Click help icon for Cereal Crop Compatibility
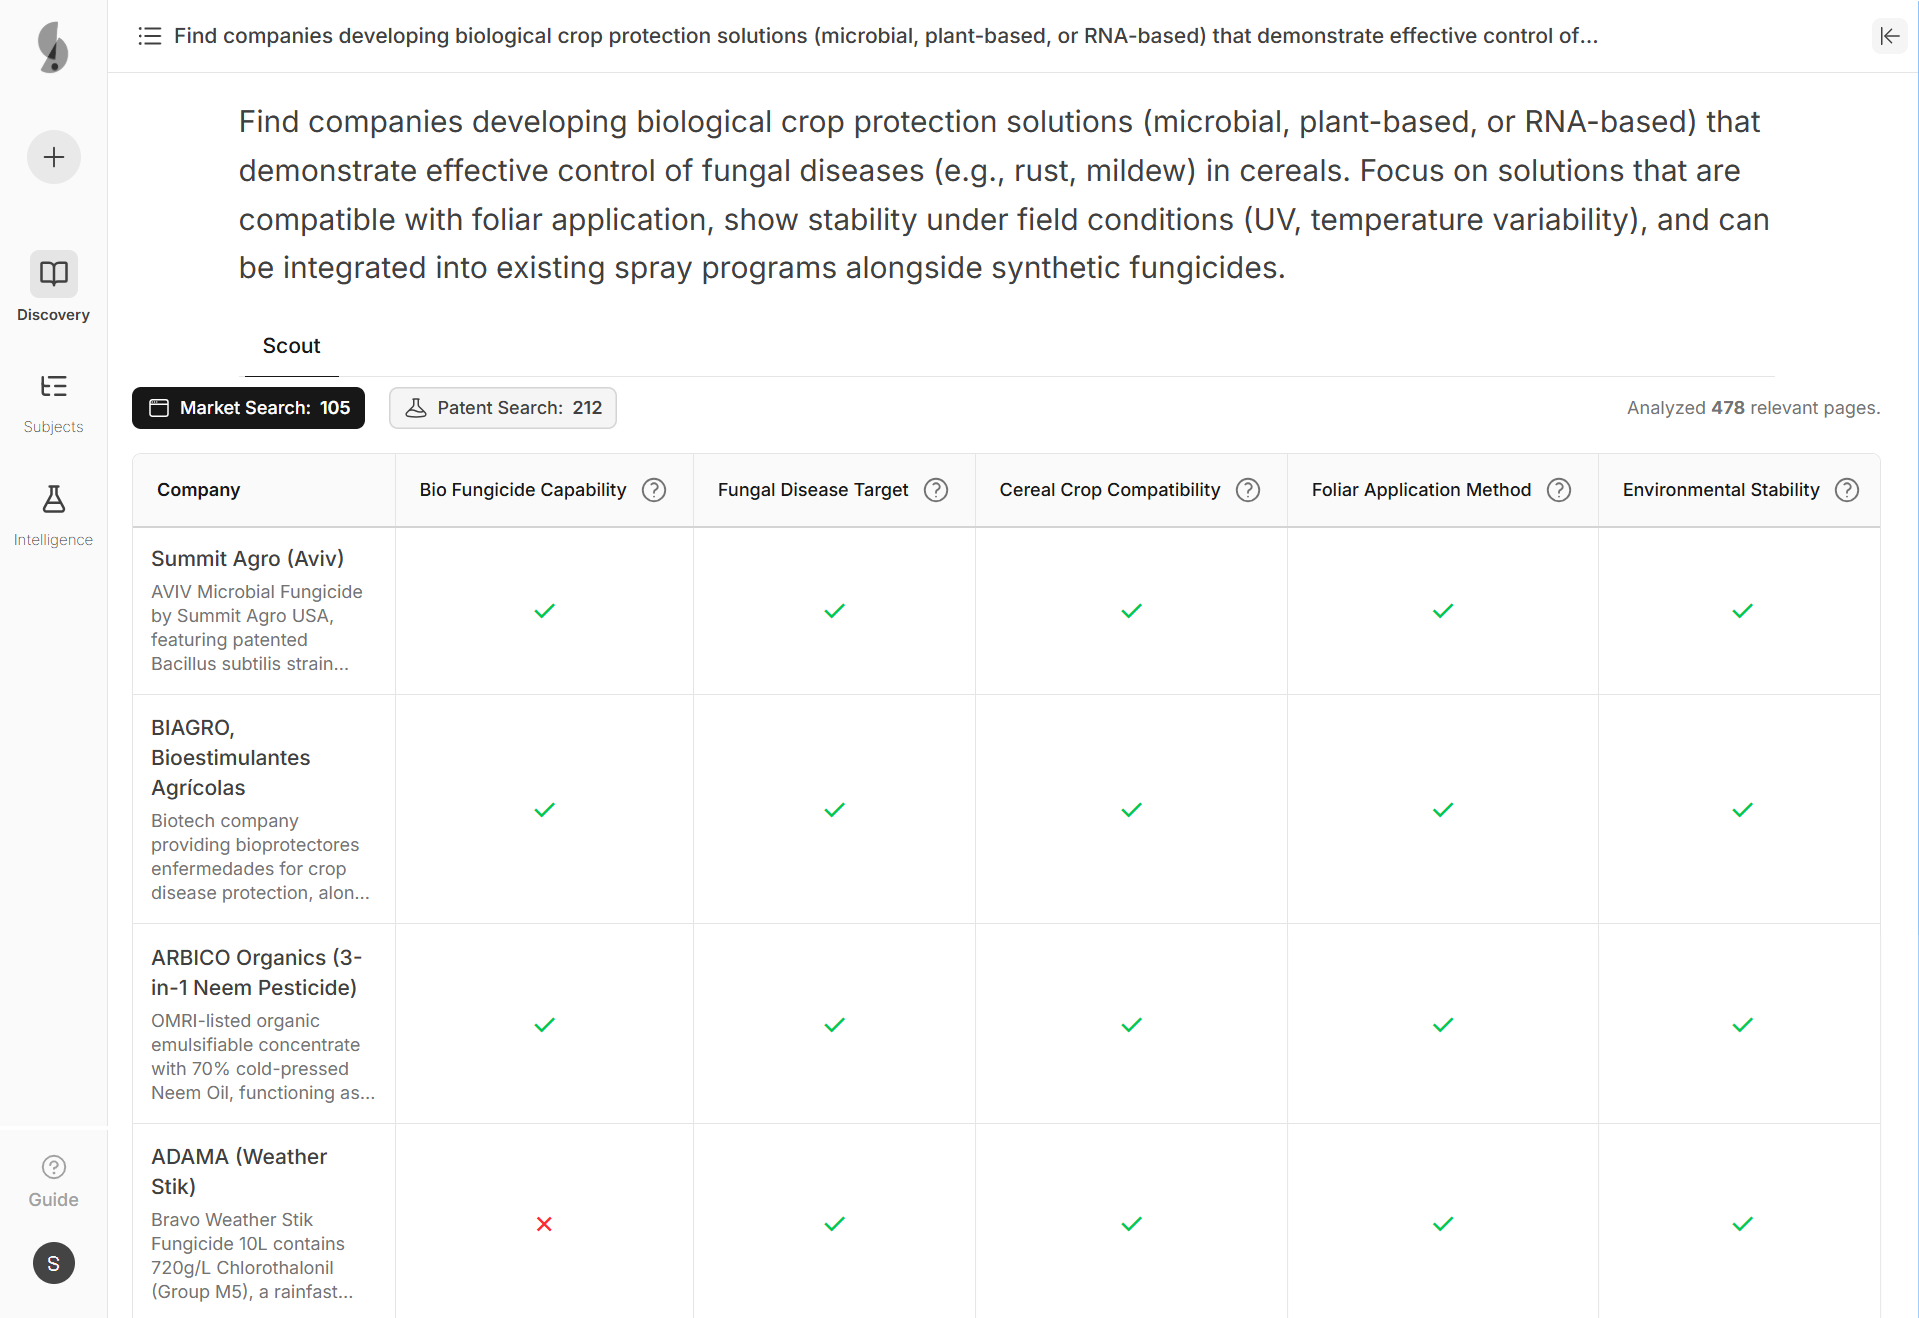 [1248, 490]
